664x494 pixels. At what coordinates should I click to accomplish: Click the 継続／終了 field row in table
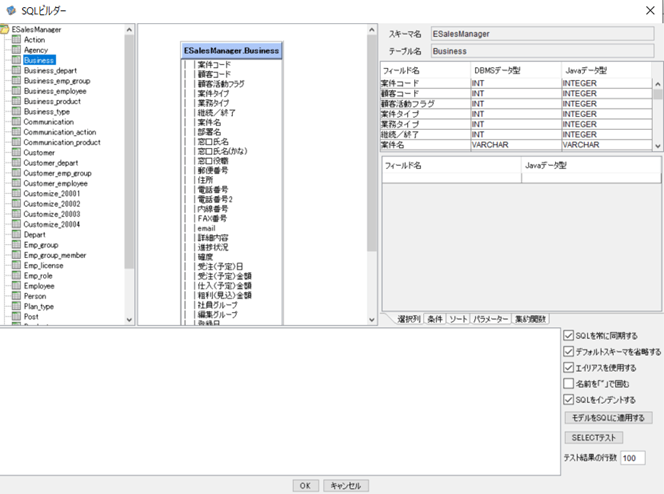516,134
